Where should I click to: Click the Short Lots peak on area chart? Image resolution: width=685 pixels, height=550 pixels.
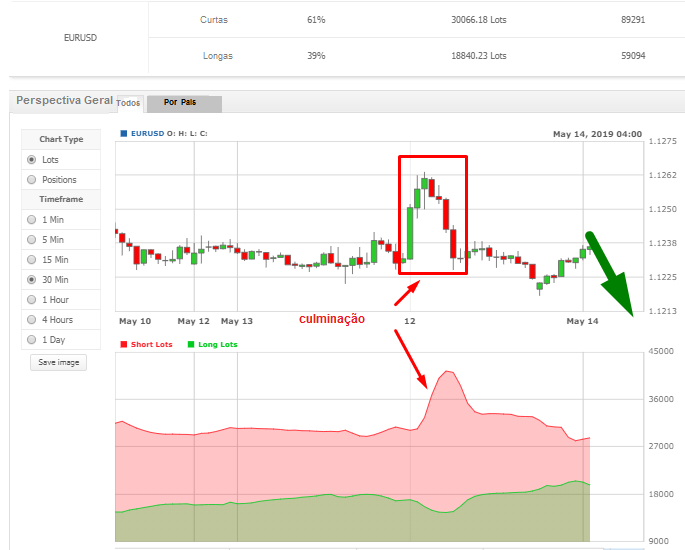447,372
